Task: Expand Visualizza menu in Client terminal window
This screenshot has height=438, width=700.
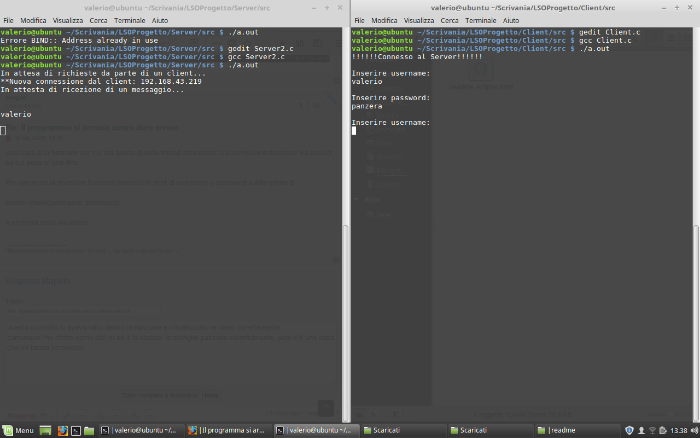Action: (x=418, y=20)
